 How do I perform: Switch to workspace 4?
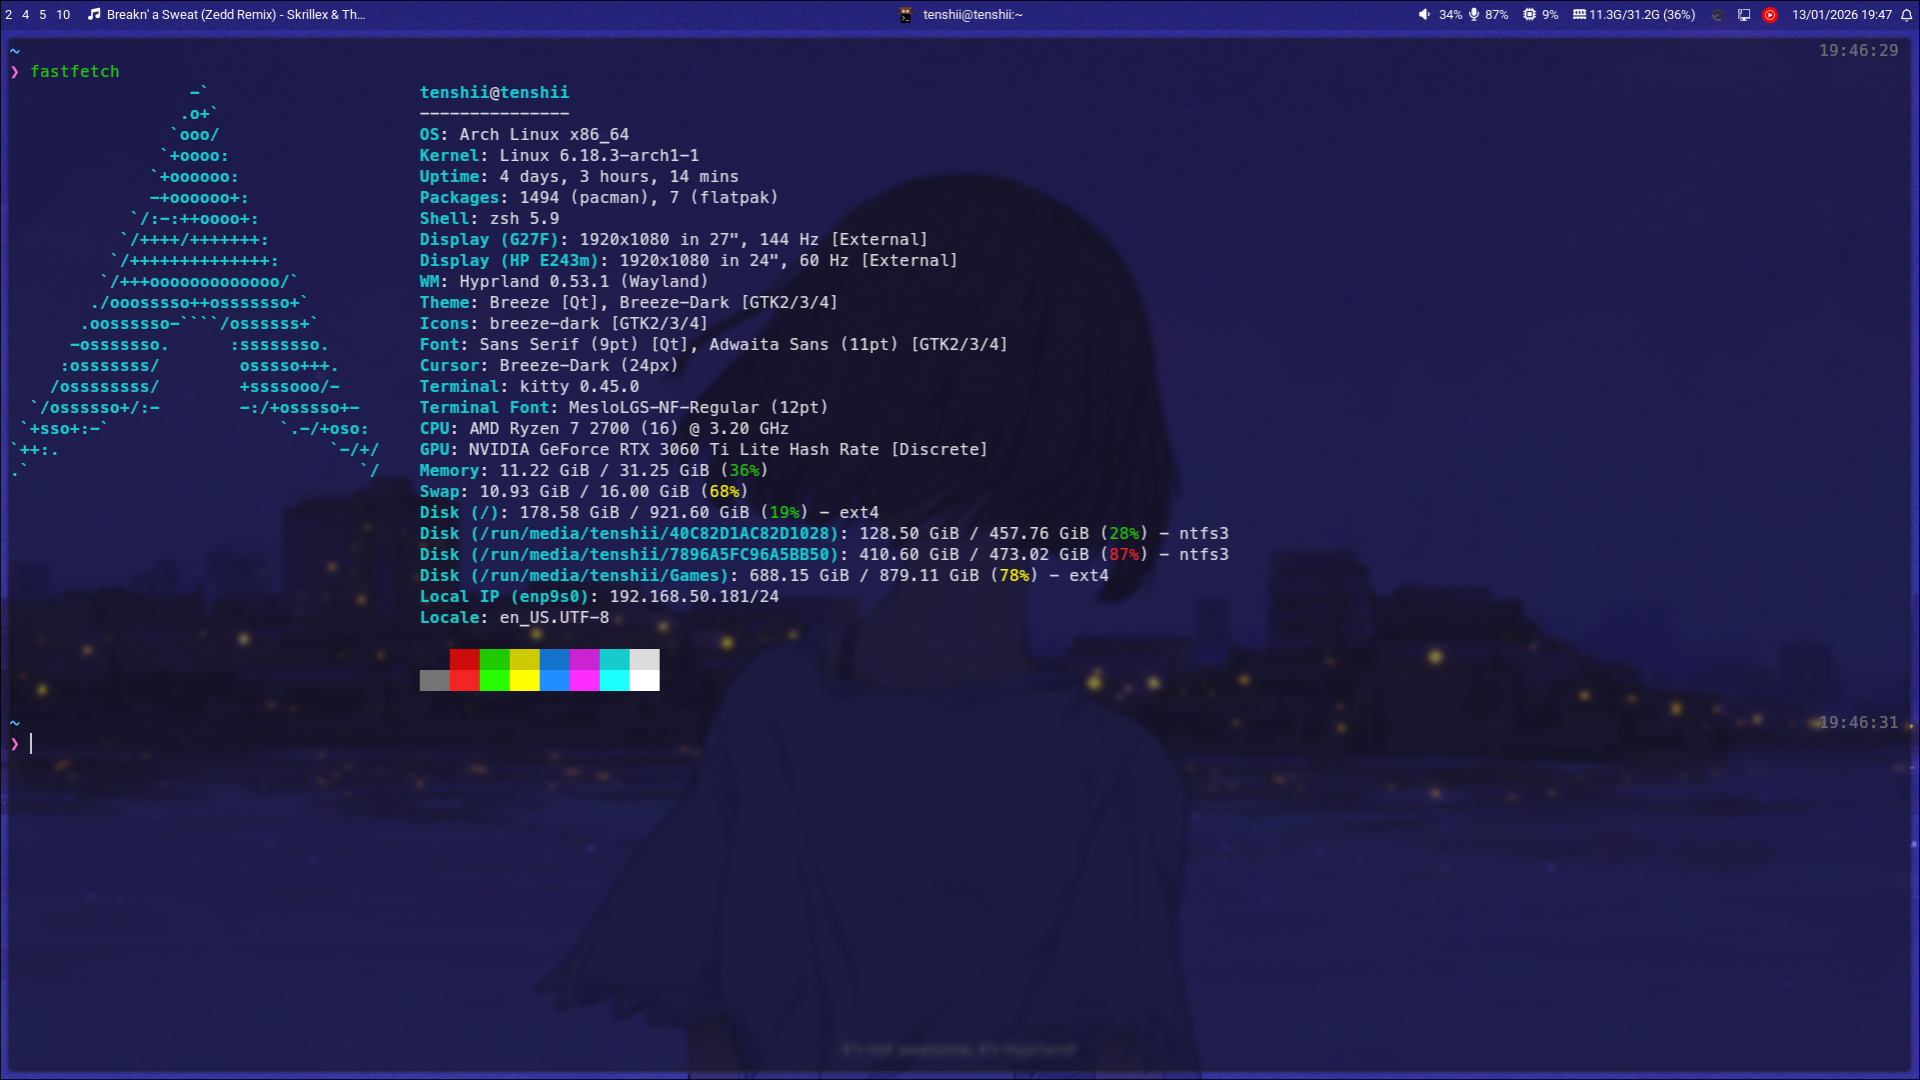point(25,15)
